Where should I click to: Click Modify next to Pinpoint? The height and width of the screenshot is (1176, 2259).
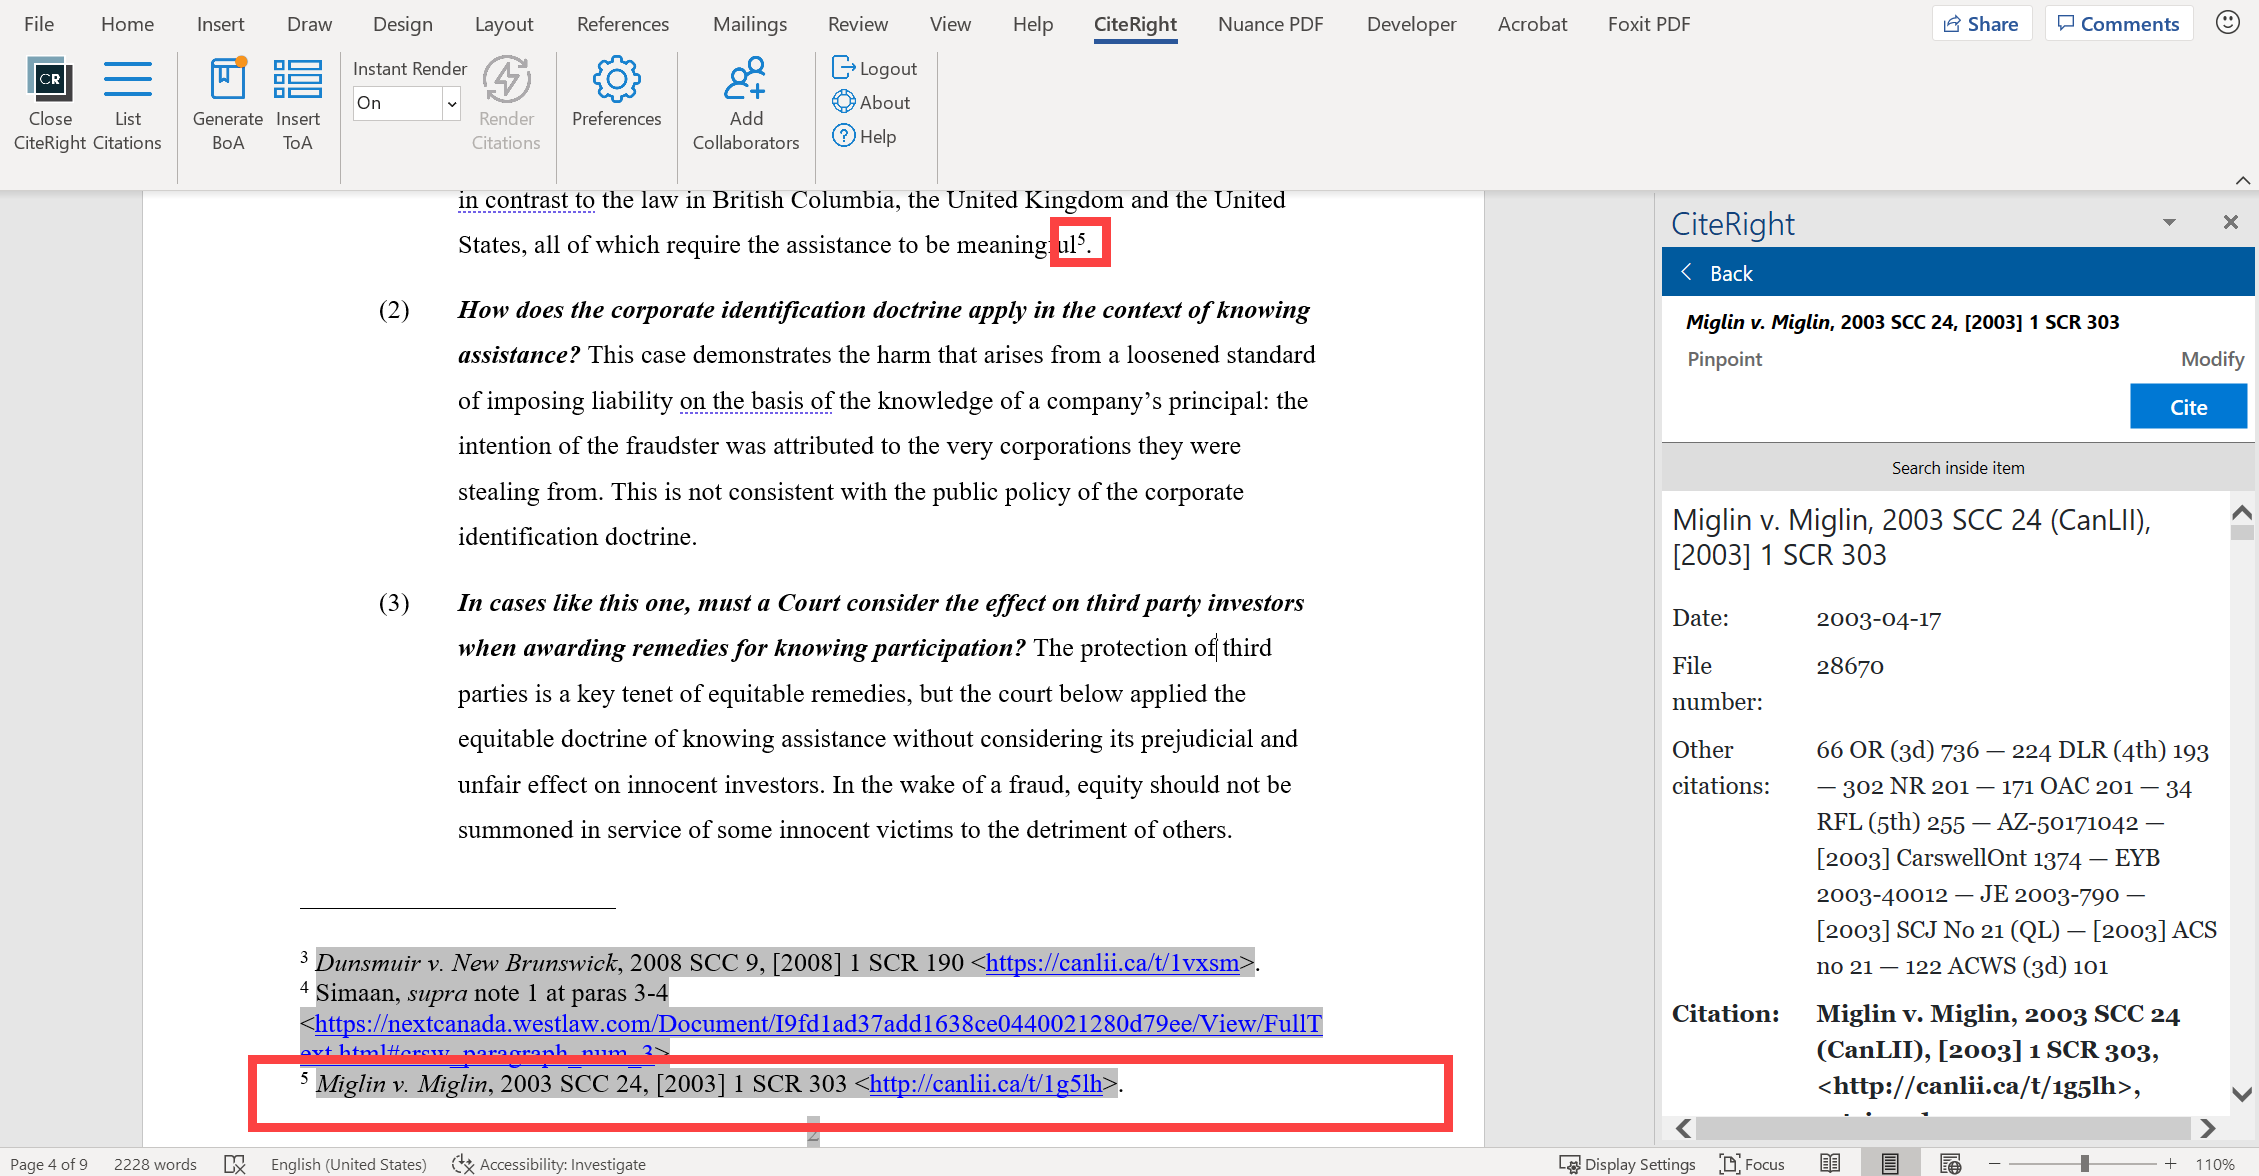click(x=2212, y=359)
